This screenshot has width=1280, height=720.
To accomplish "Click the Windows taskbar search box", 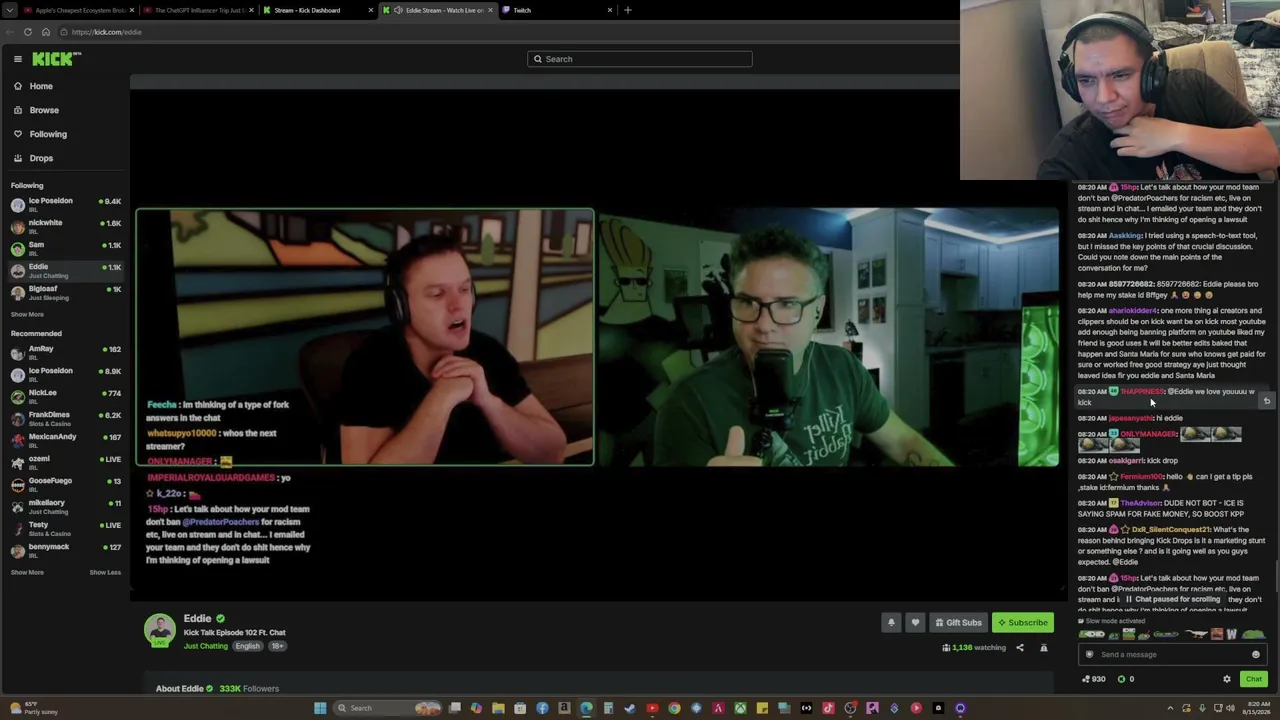I will coord(387,708).
